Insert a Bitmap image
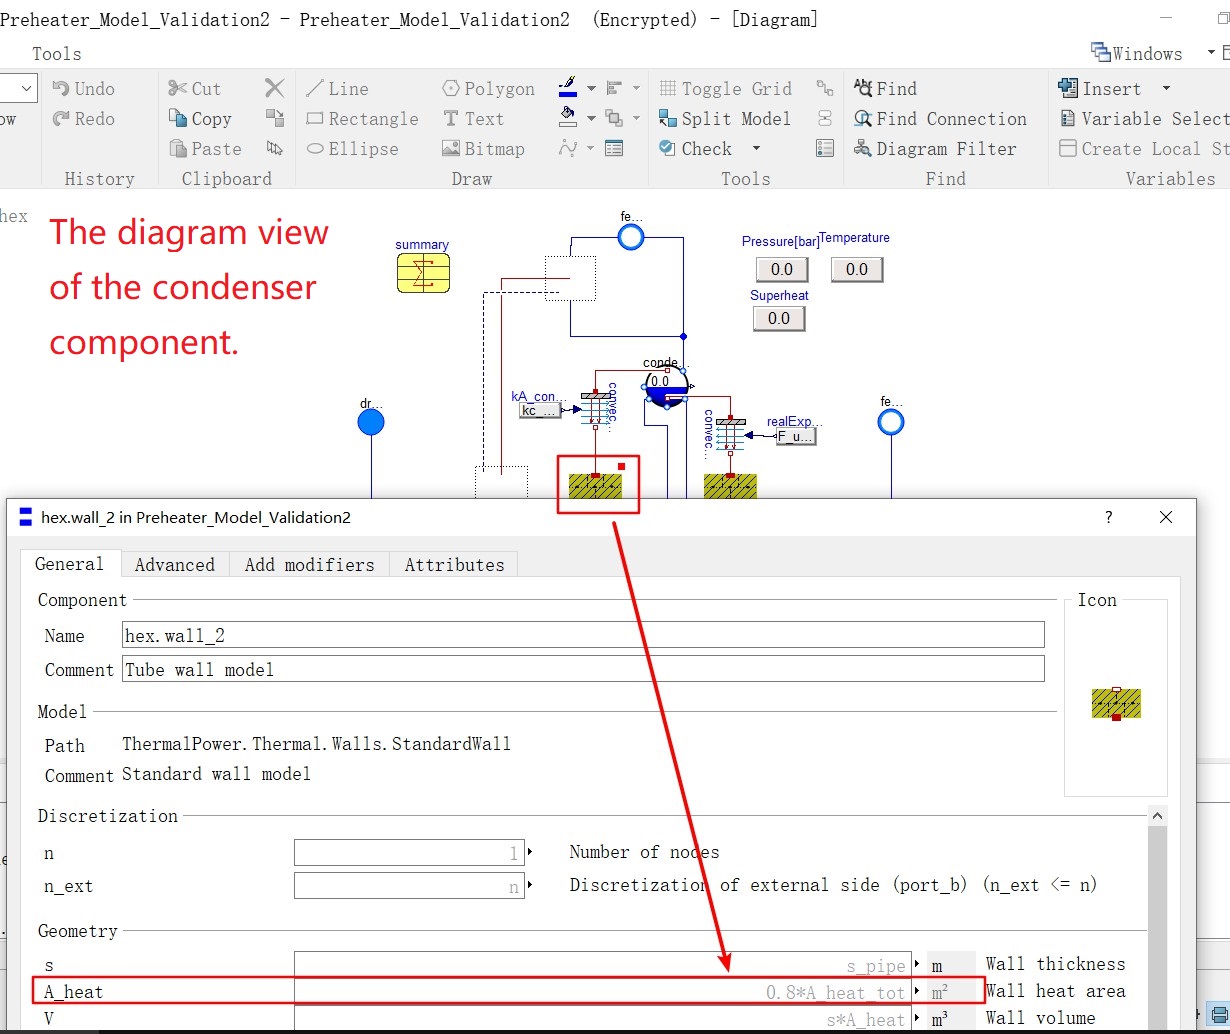 tap(482, 149)
